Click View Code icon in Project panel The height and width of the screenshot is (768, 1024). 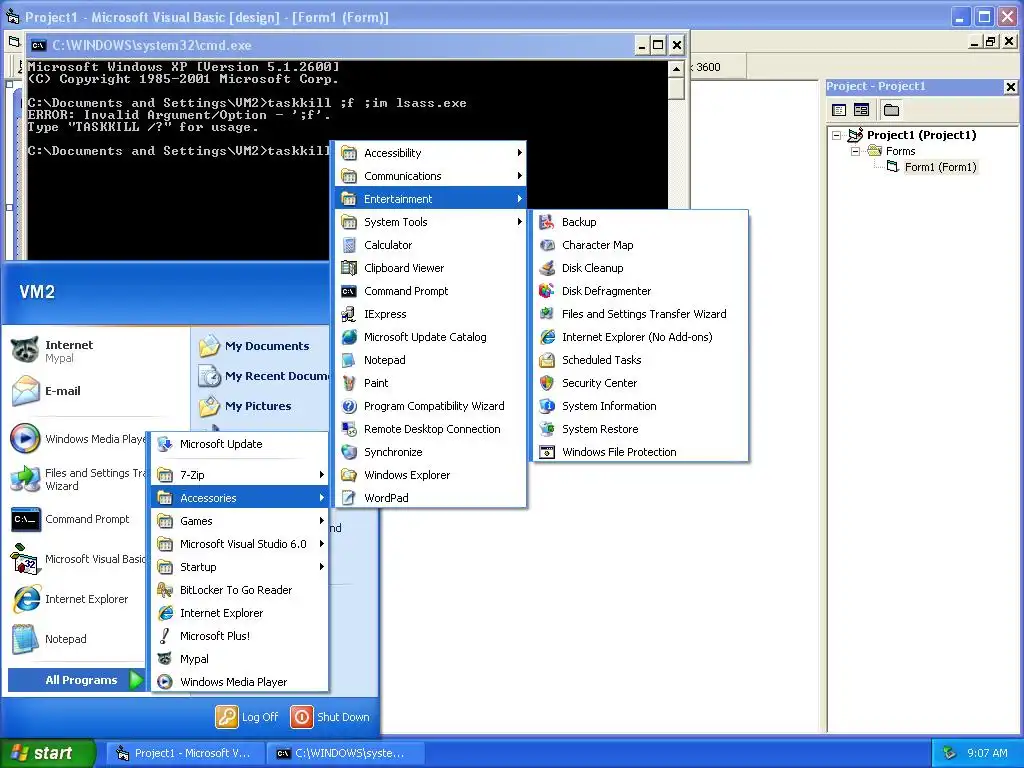(x=839, y=110)
